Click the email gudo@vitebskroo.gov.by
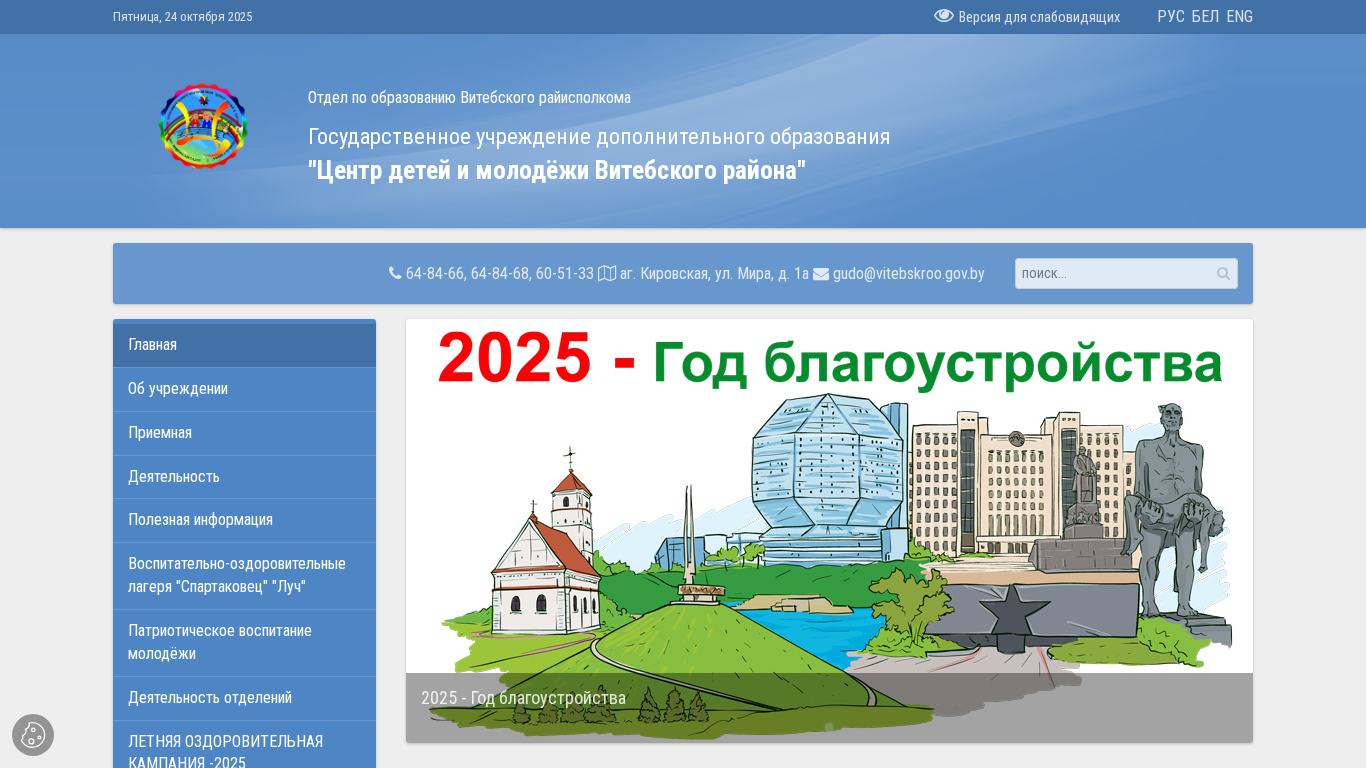The image size is (1366, 768). [909, 274]
